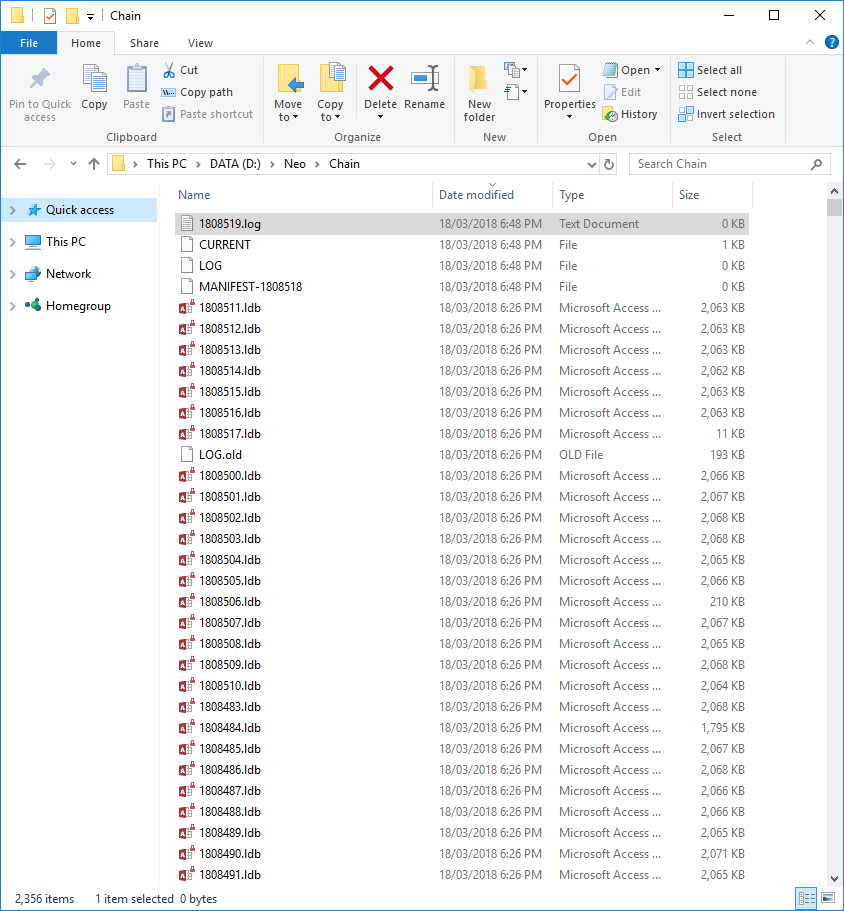Open the File menu
The height and width of the screenshot is (911, 844).
29,43
